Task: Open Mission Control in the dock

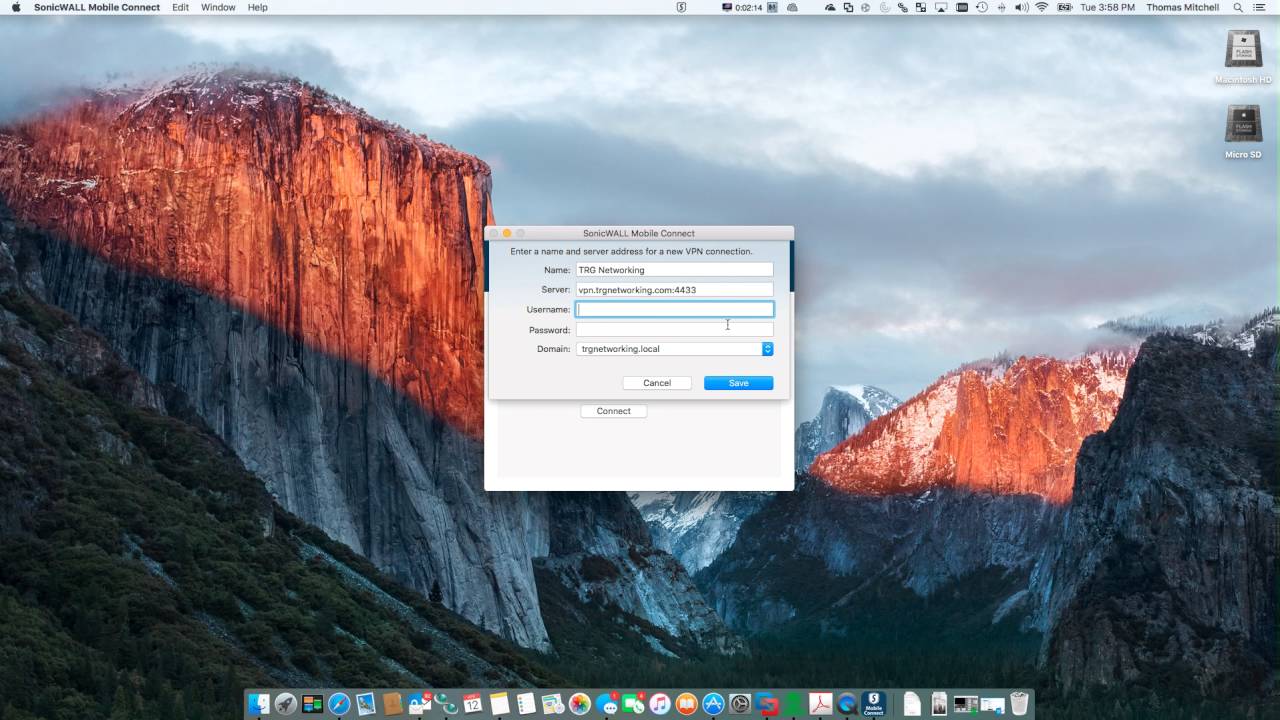Action: click(312, 703)
